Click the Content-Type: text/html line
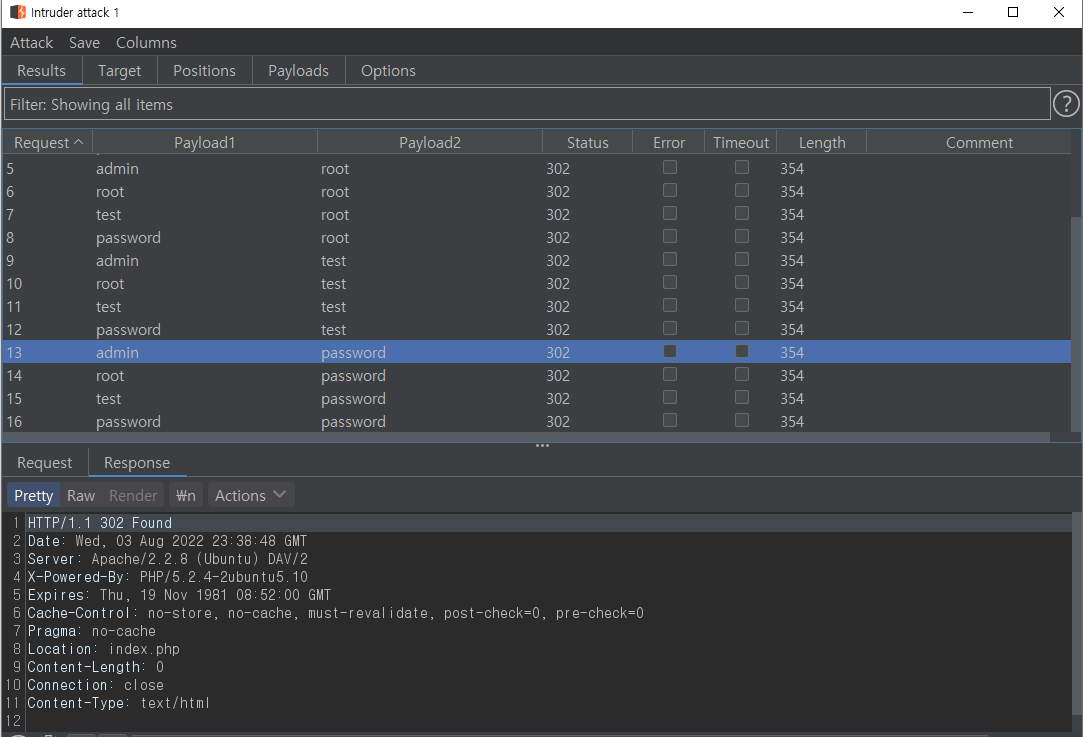This screenshot has width=1083, height=737. point(118,703)
